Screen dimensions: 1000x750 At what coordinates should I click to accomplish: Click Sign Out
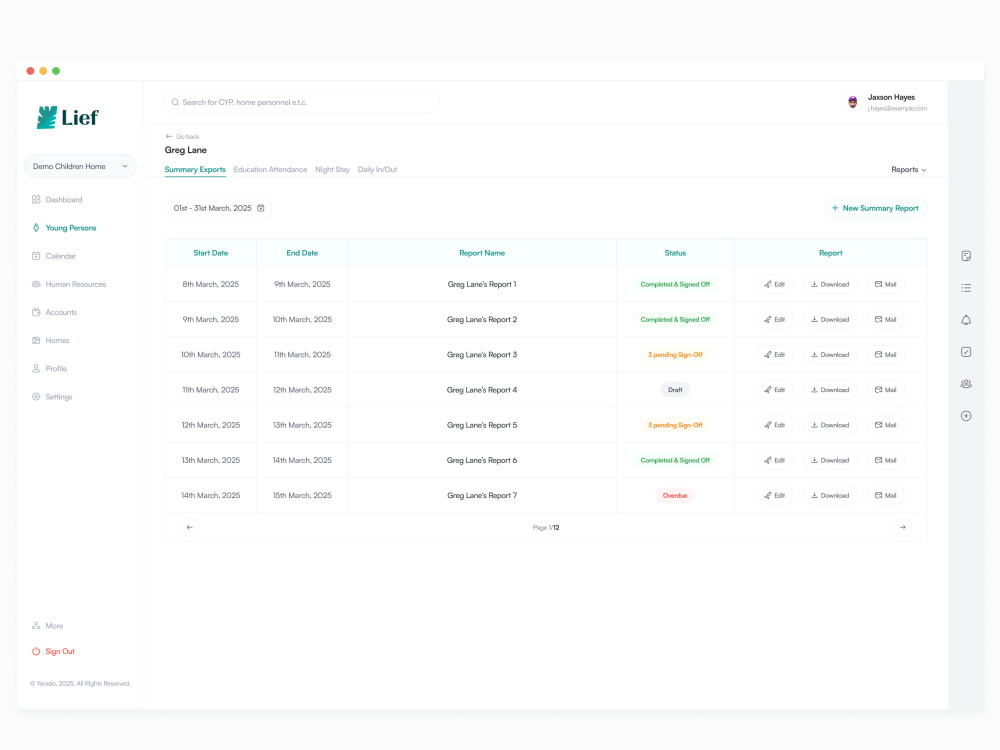[x=53, y=651]
